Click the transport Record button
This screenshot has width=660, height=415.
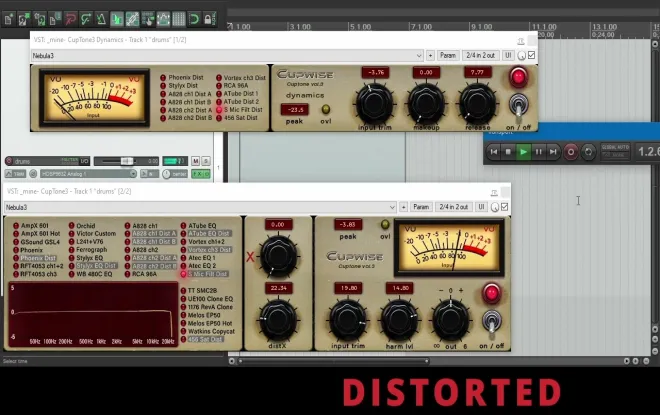coord(571,152)
